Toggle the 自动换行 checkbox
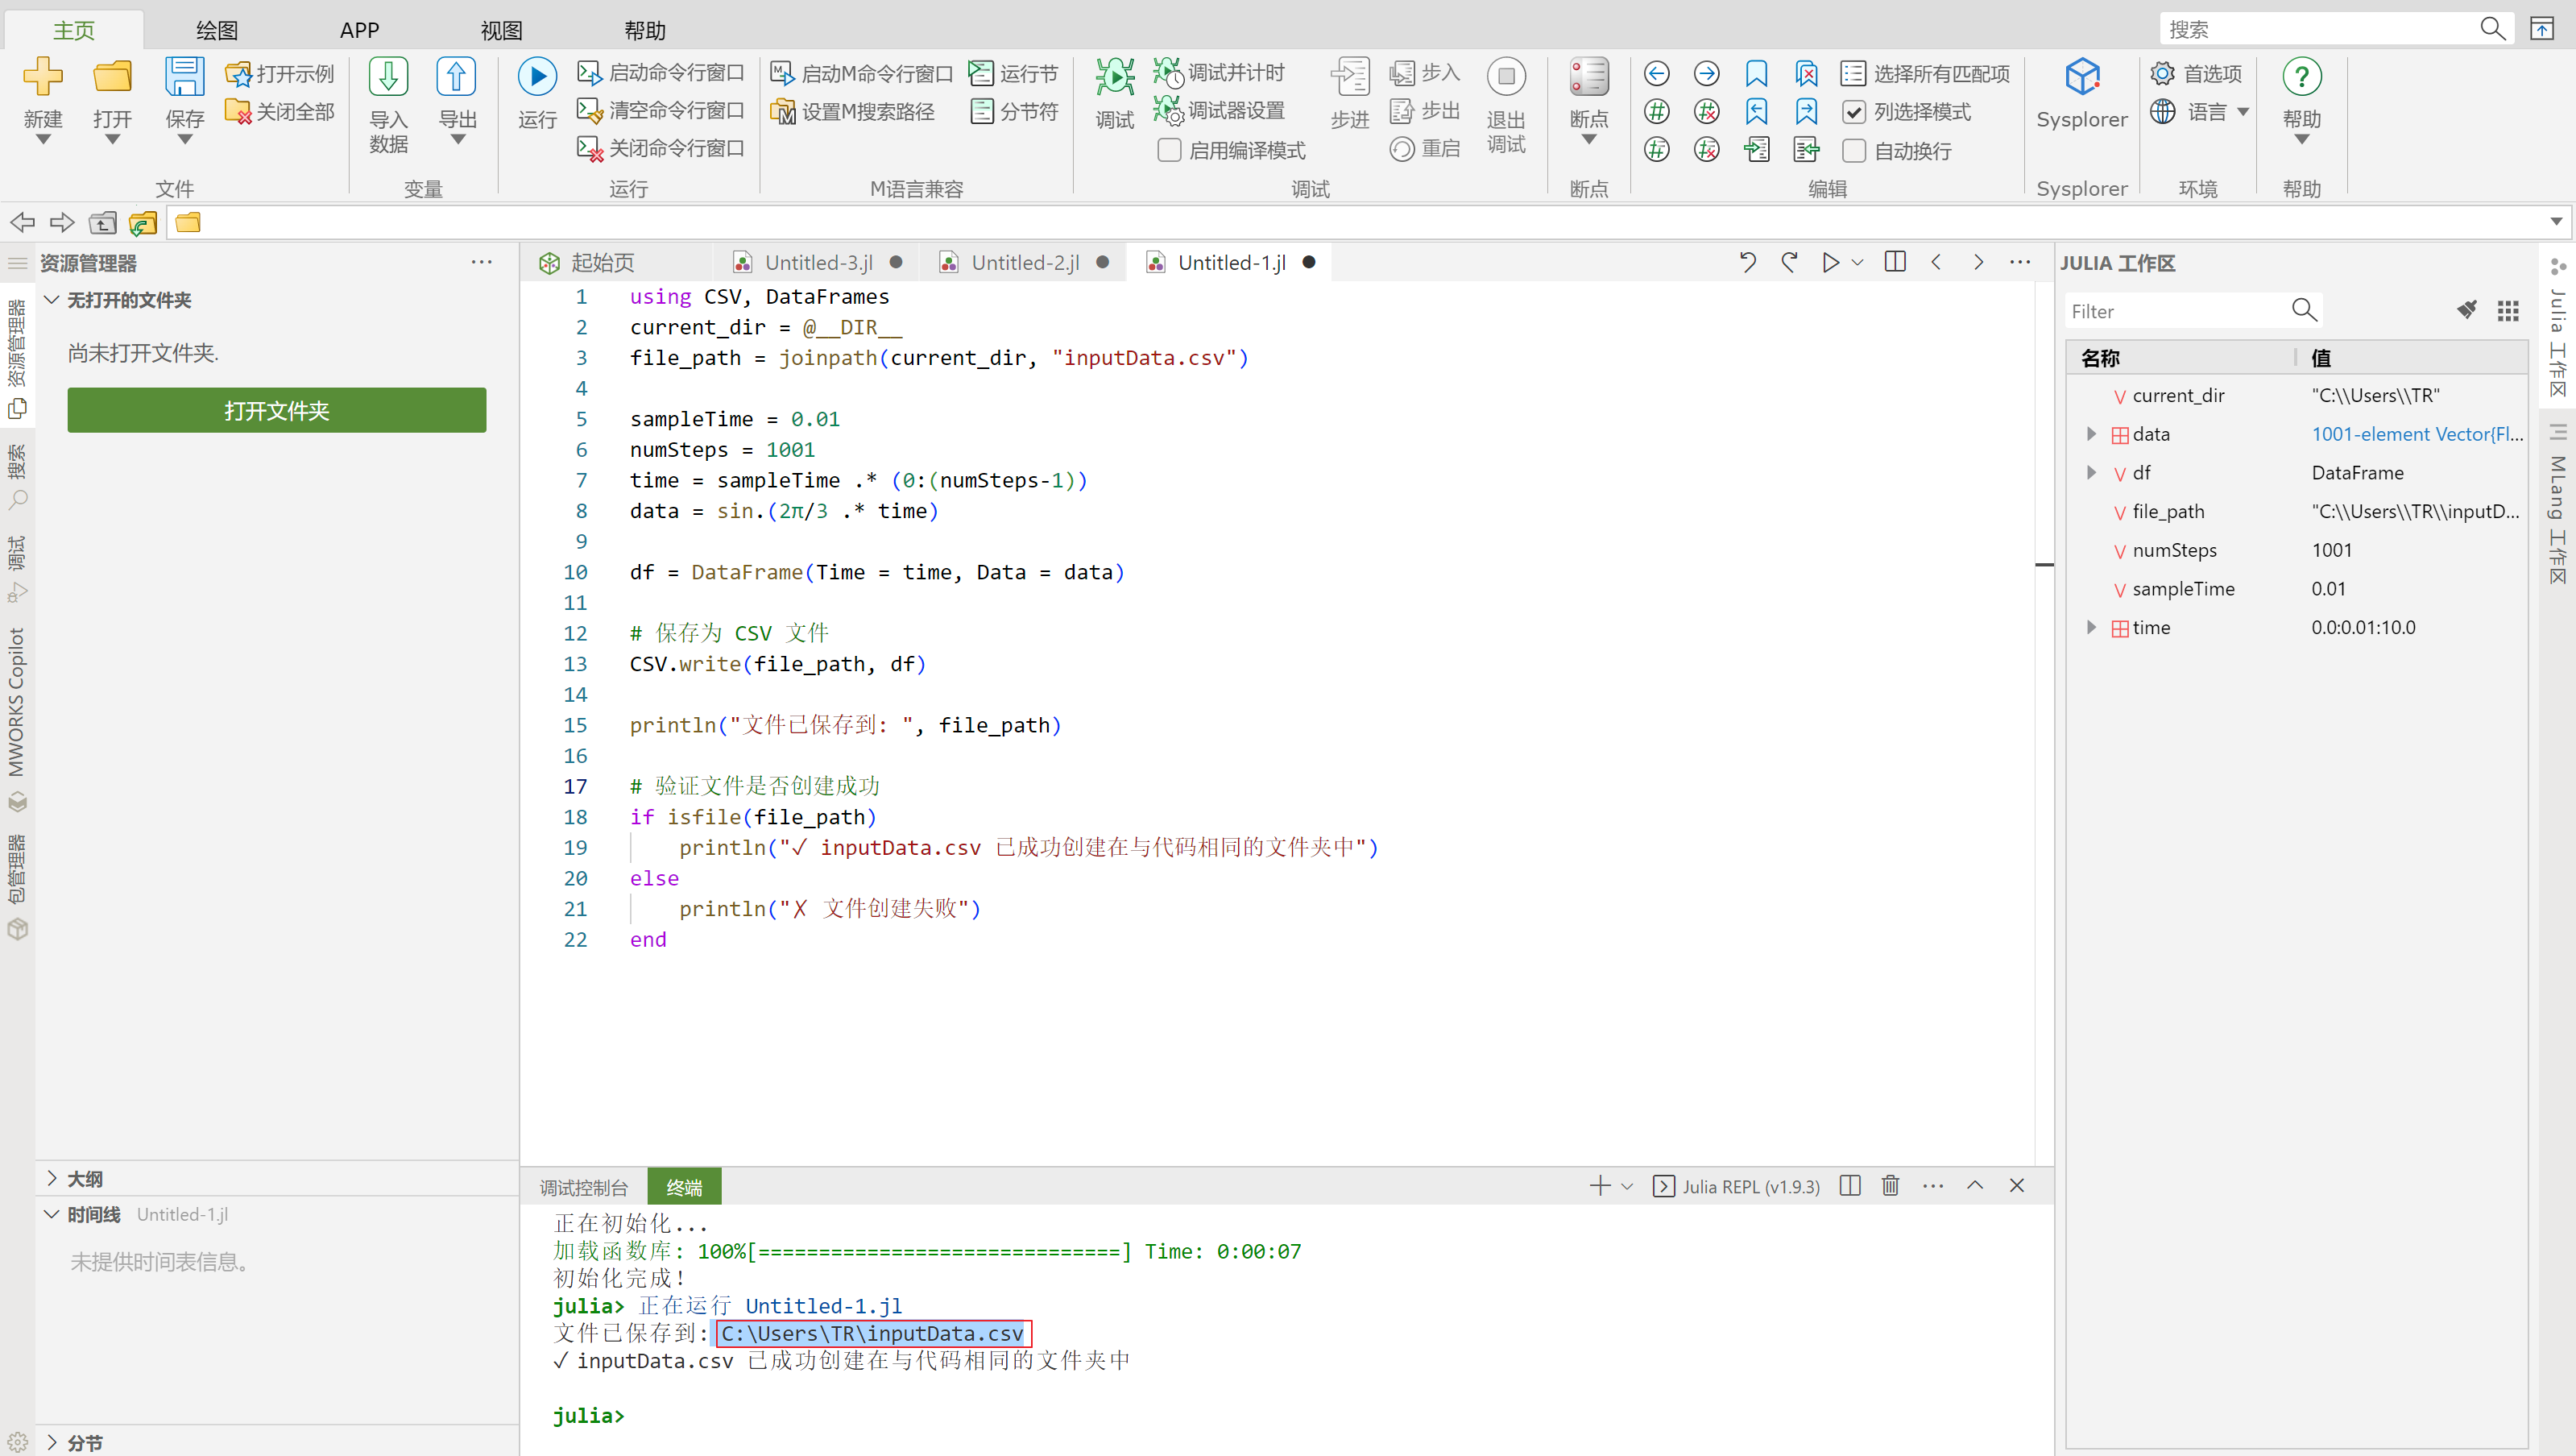The width and height of the screenshot is (2576, 1456). [1854, 150]
